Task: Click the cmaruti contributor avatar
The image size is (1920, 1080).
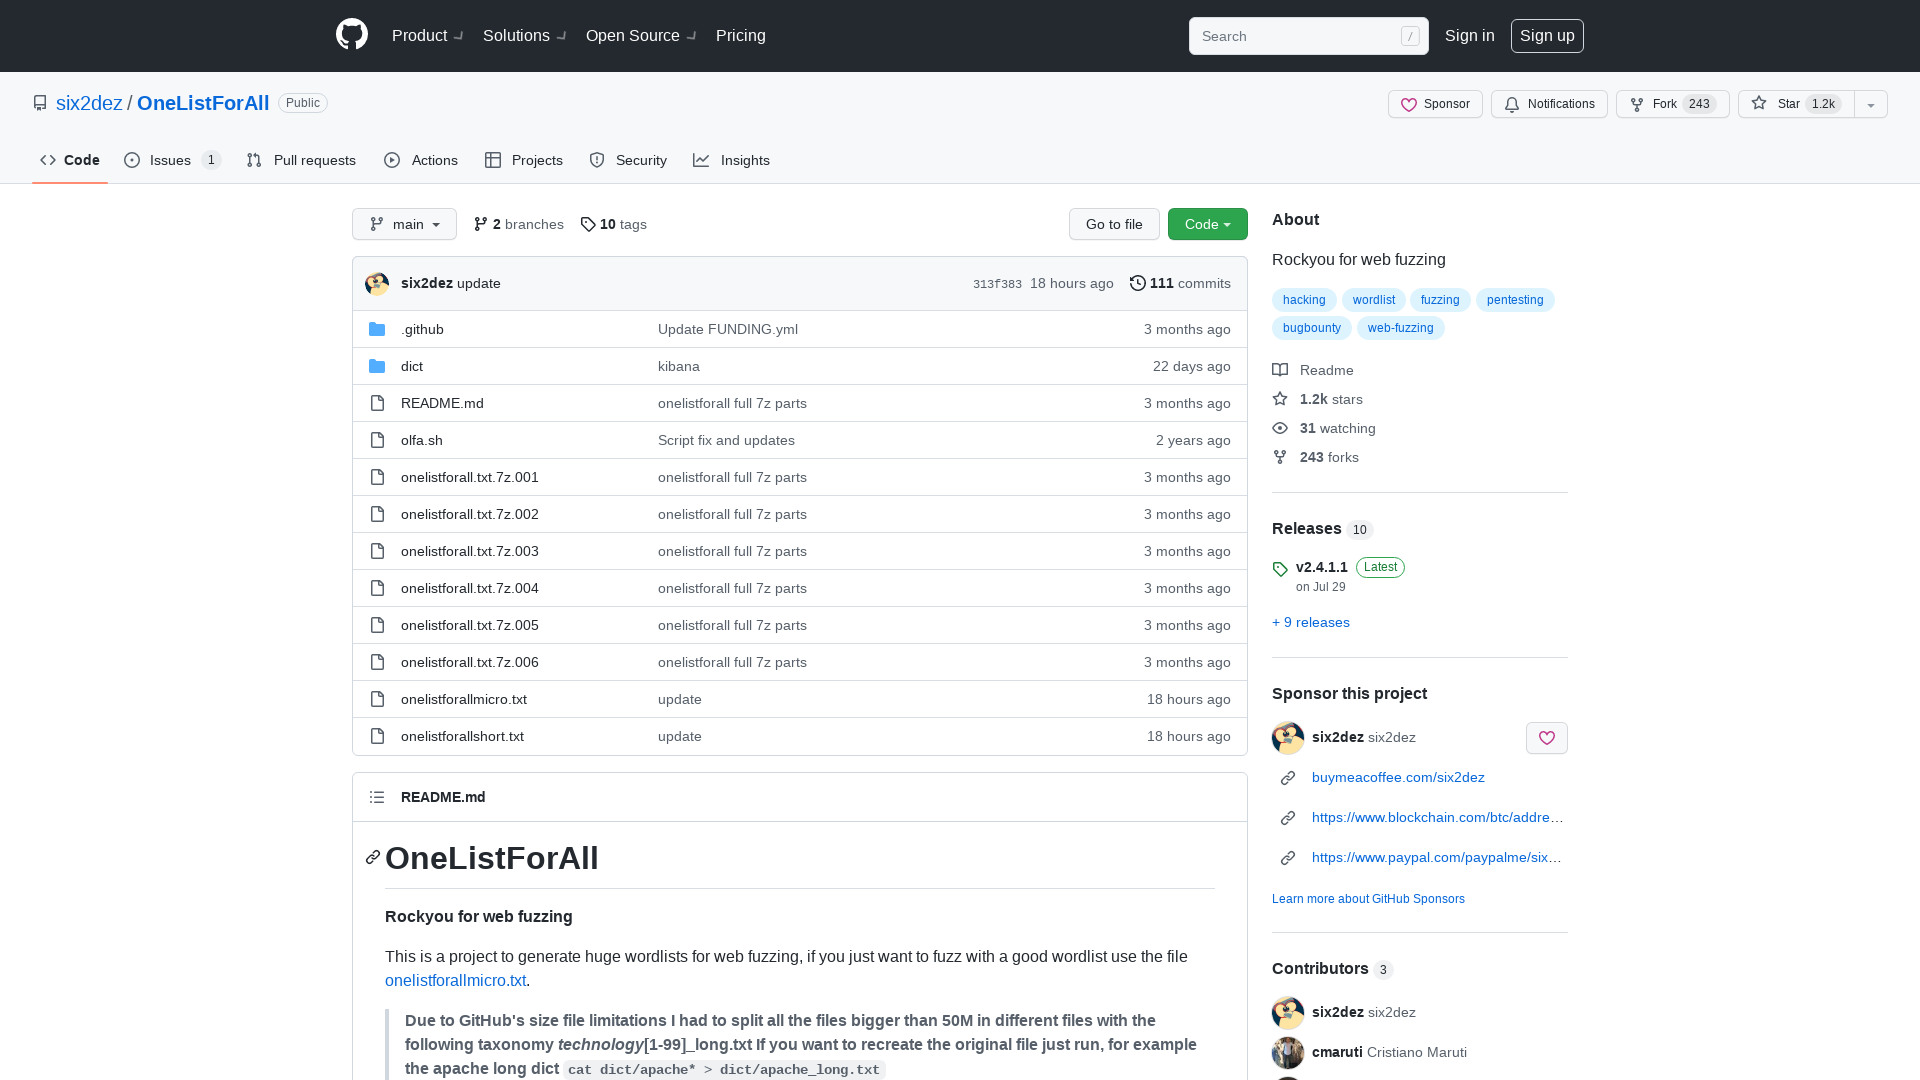Action: click(1288, 1052)
